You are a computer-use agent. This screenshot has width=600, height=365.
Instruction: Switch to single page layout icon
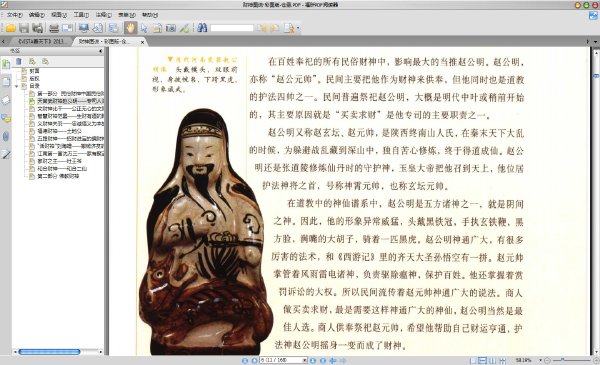click(x=473, y=360)
